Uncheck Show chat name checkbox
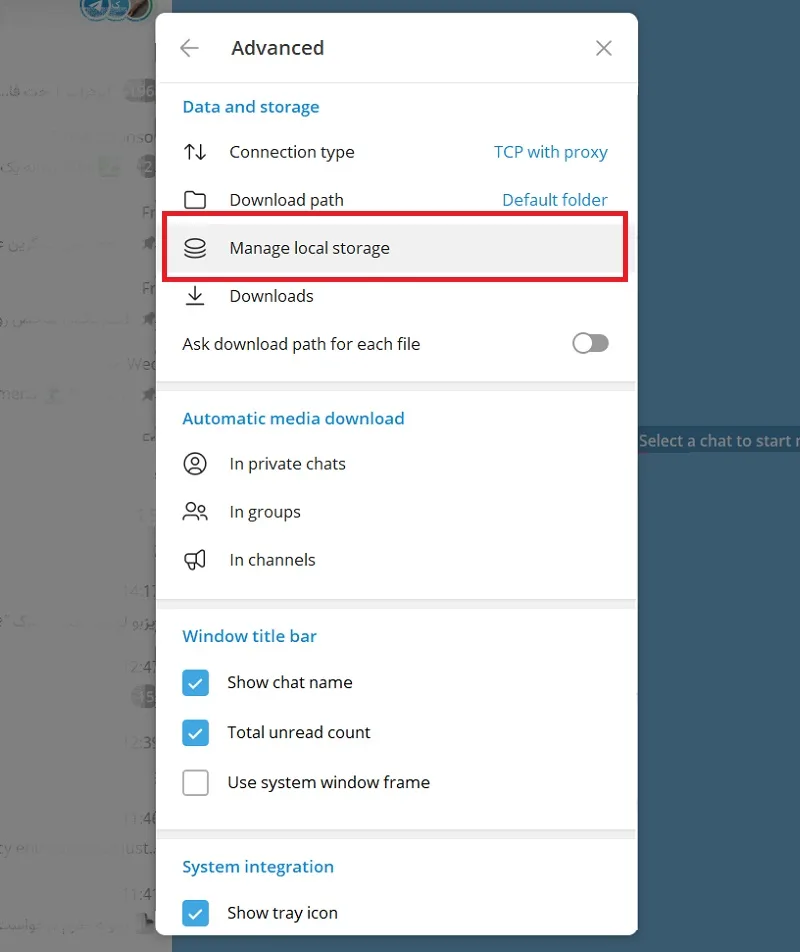Image resolution: width=800 pixels, height=952 pixels. coord(195,682)
